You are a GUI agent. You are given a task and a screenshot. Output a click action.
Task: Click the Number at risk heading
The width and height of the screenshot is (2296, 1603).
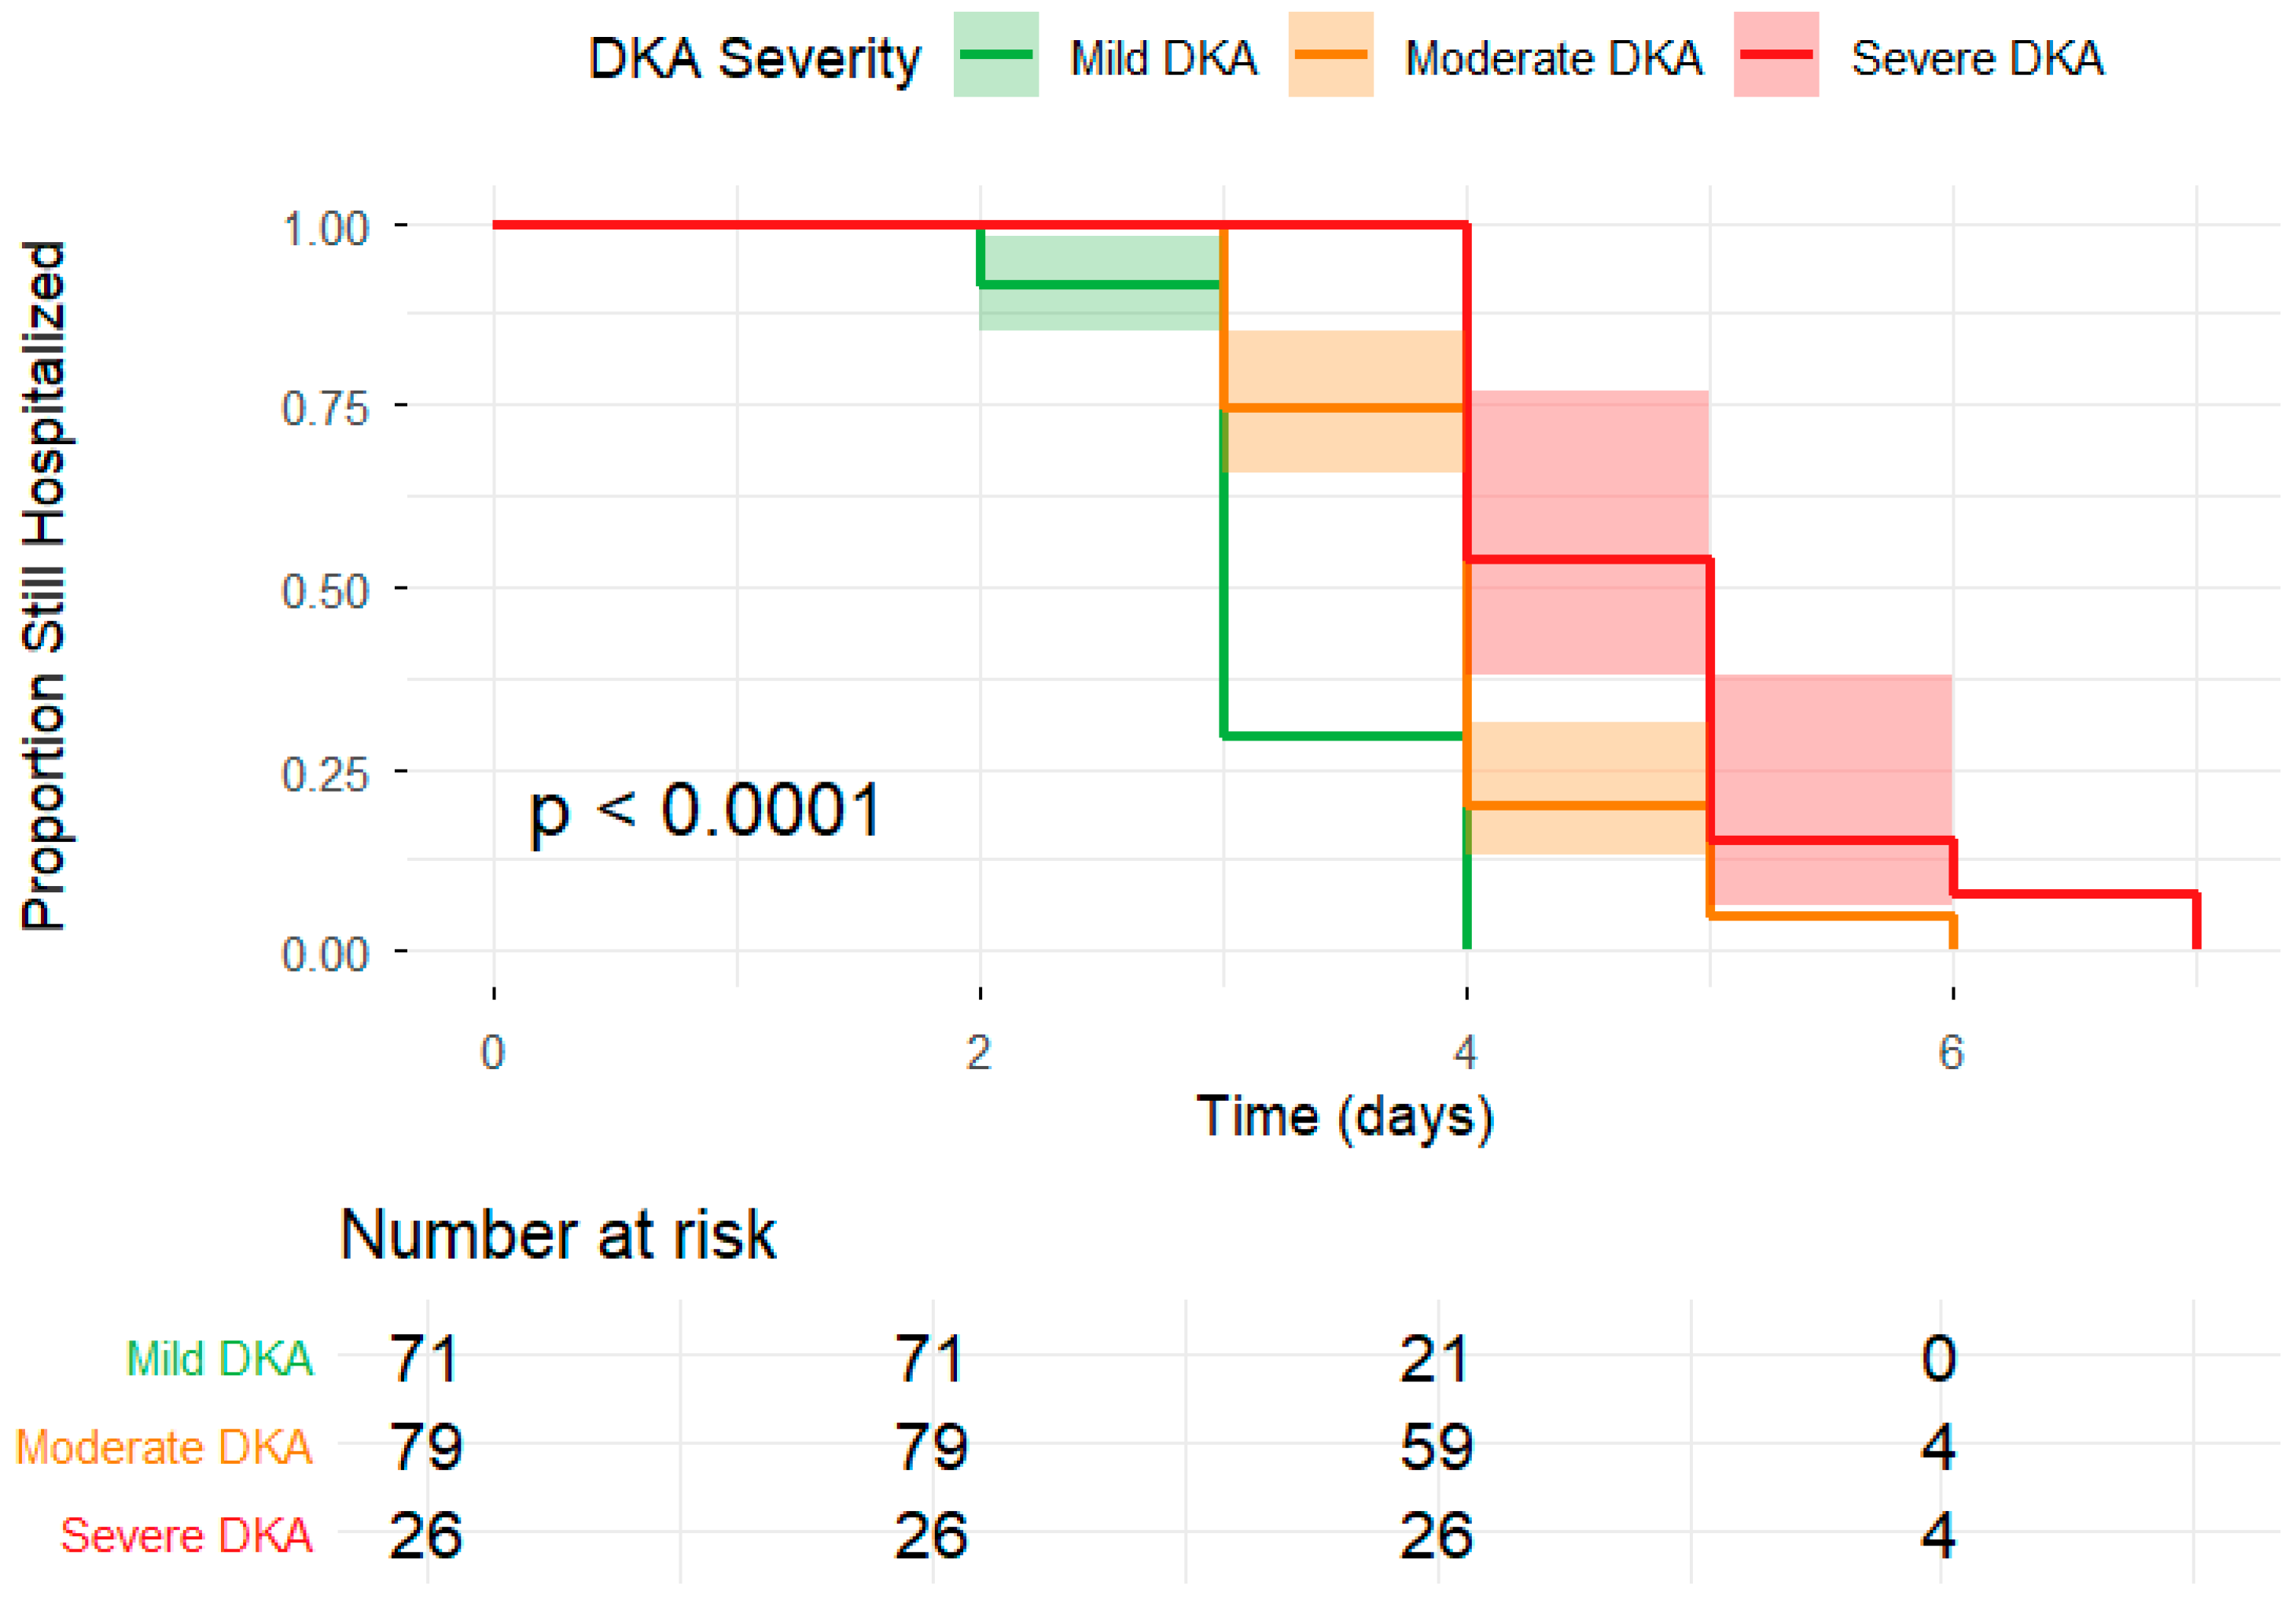[x=558, y=1235]
